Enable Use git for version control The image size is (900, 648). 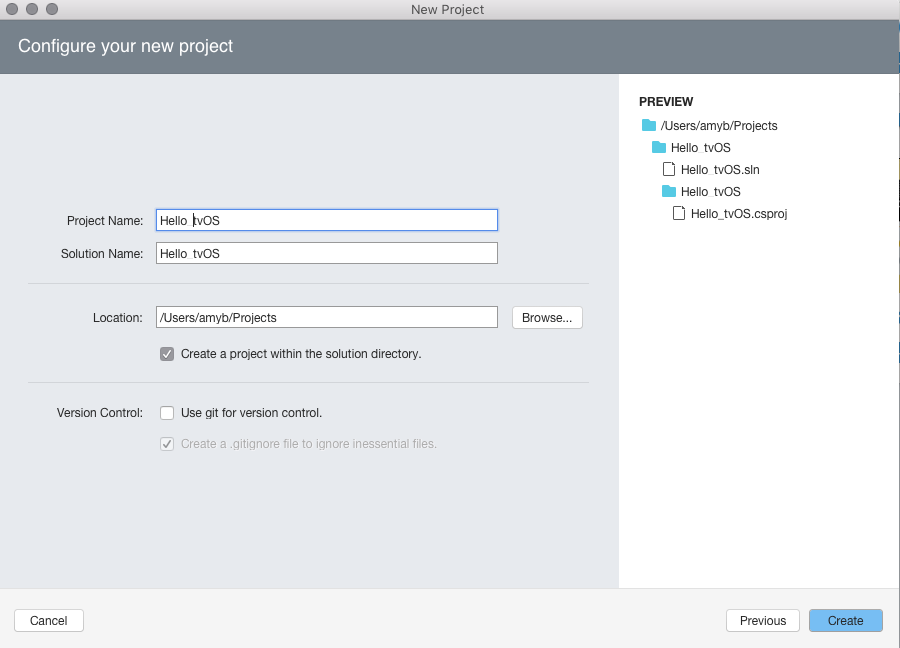(x=167, y=413)
